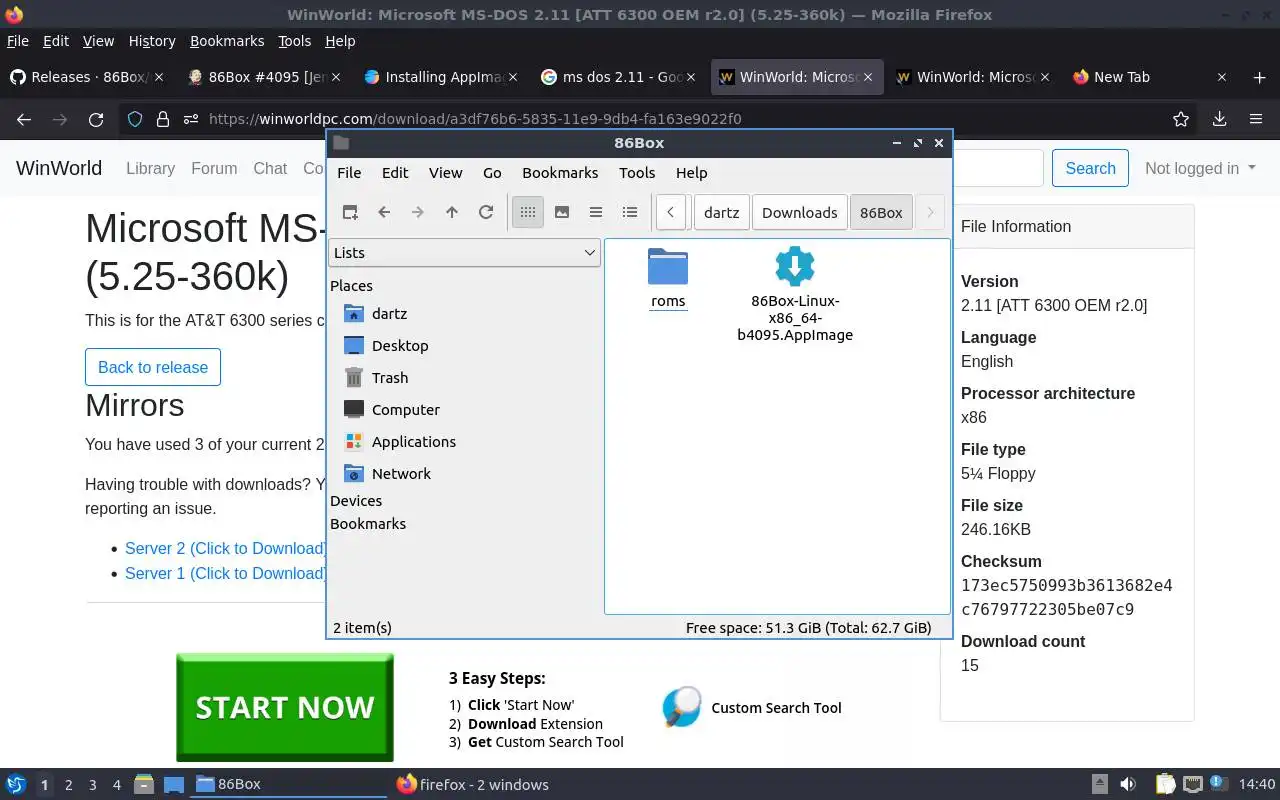
Task: Switch to icon view in file manager
Action: coord(528,212)
